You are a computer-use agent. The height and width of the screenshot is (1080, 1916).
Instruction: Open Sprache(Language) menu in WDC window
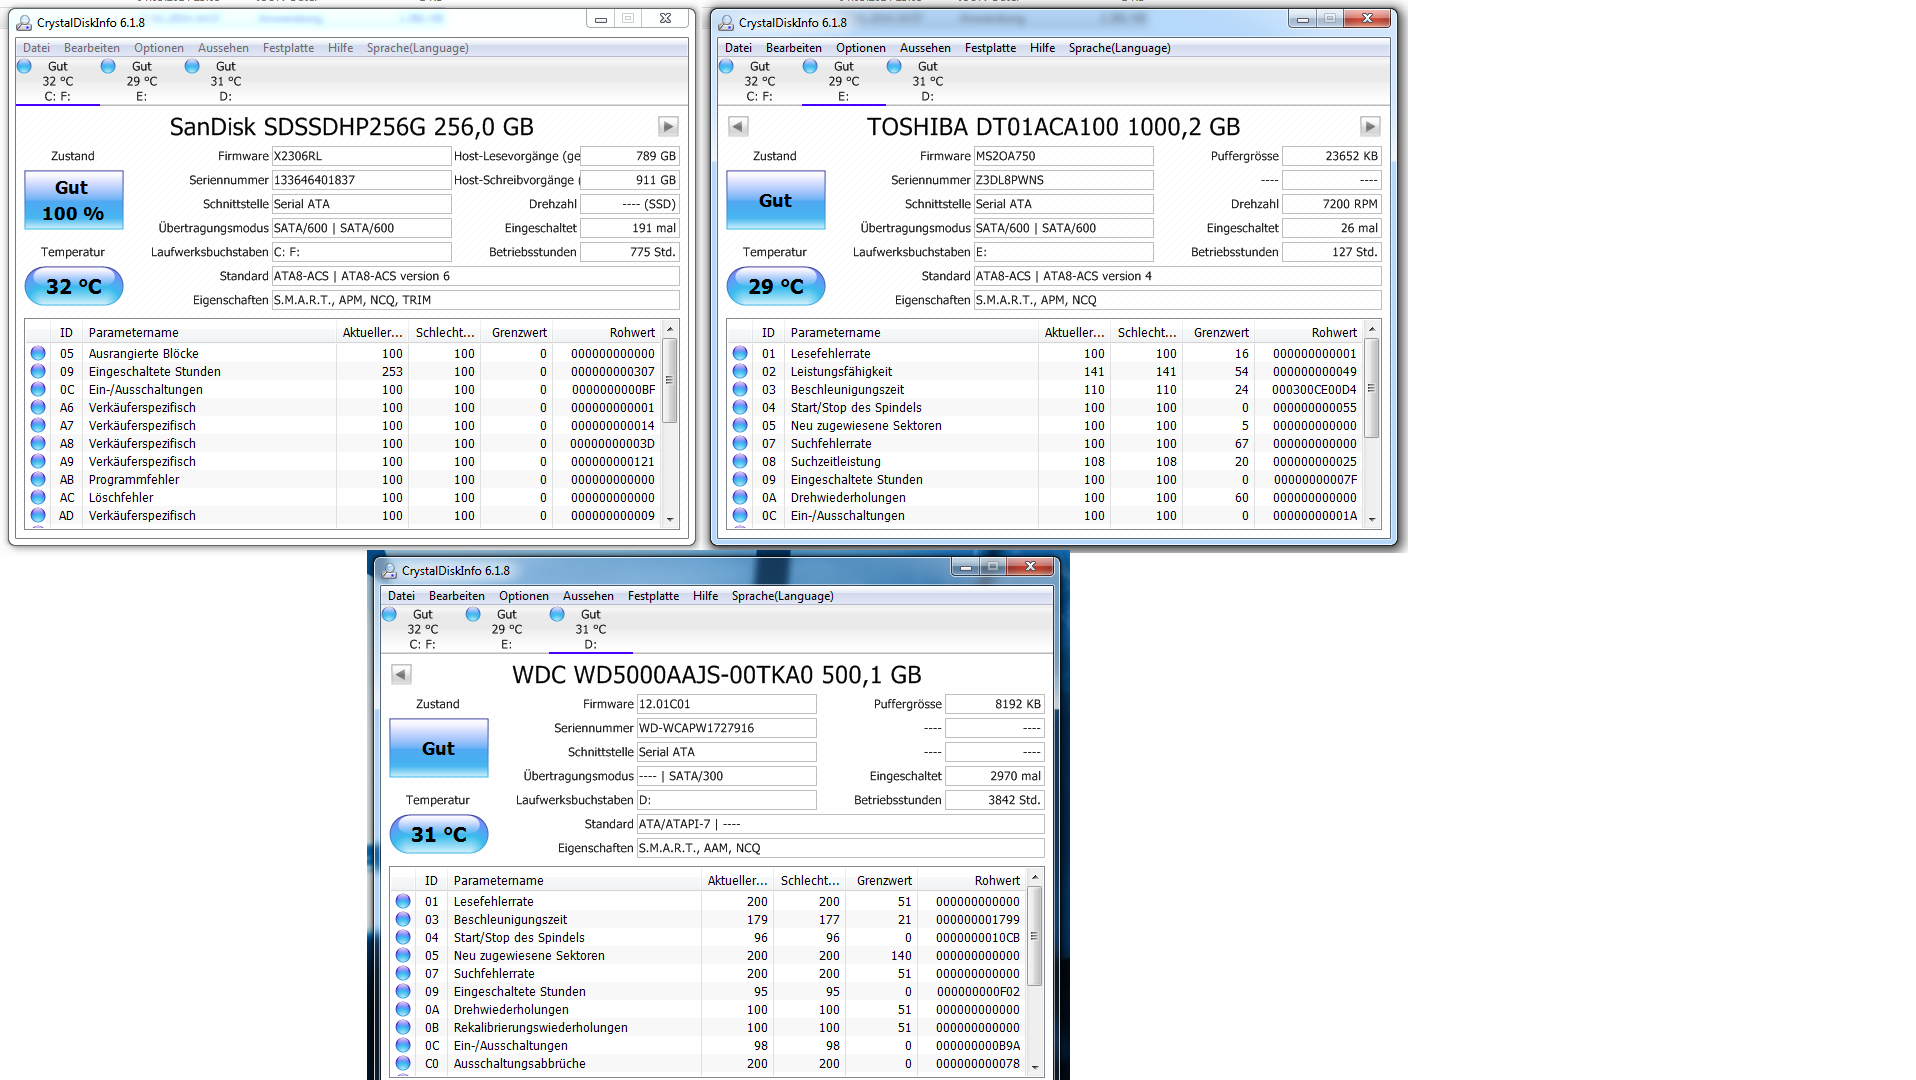click(782, 596)
